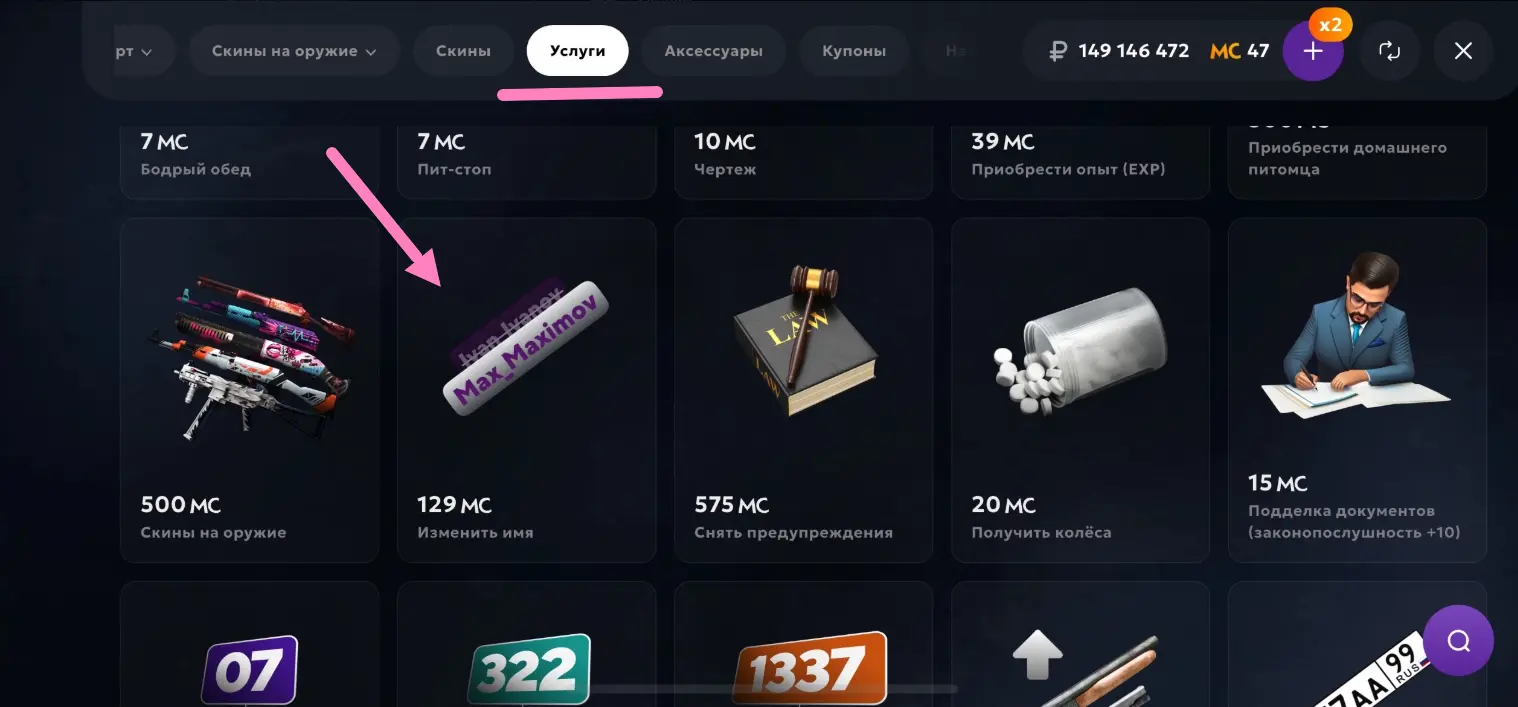Screen dimensions: 1518x707
Task: Click the purple plus add-funds button
Action: pos(1313,51)
